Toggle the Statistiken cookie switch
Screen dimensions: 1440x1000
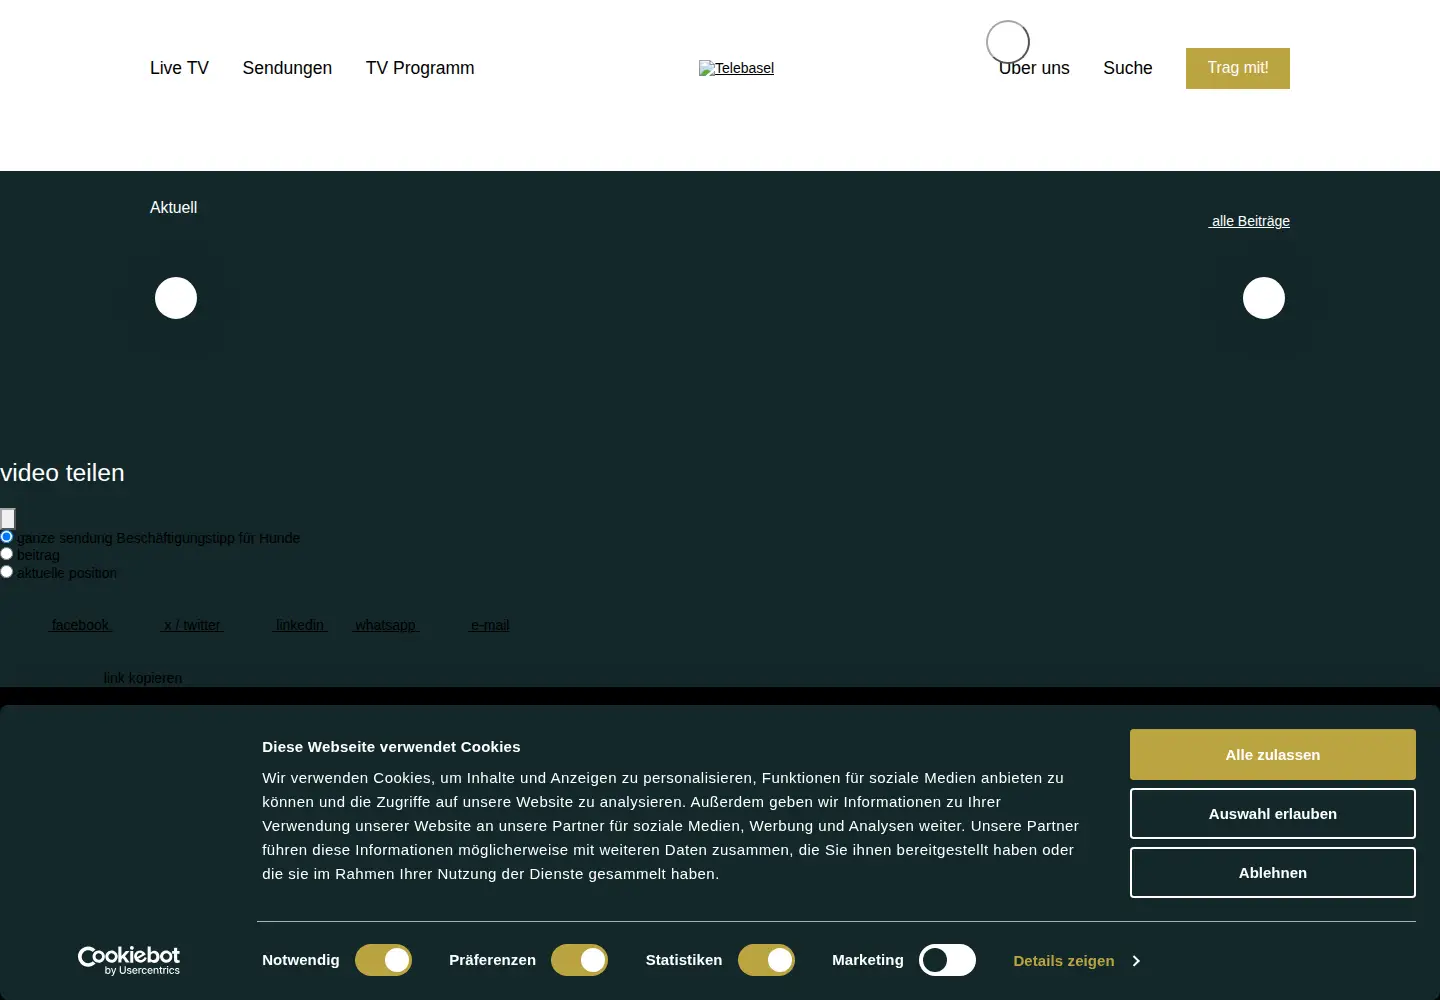pyautogui.click(x=767, y=960)
